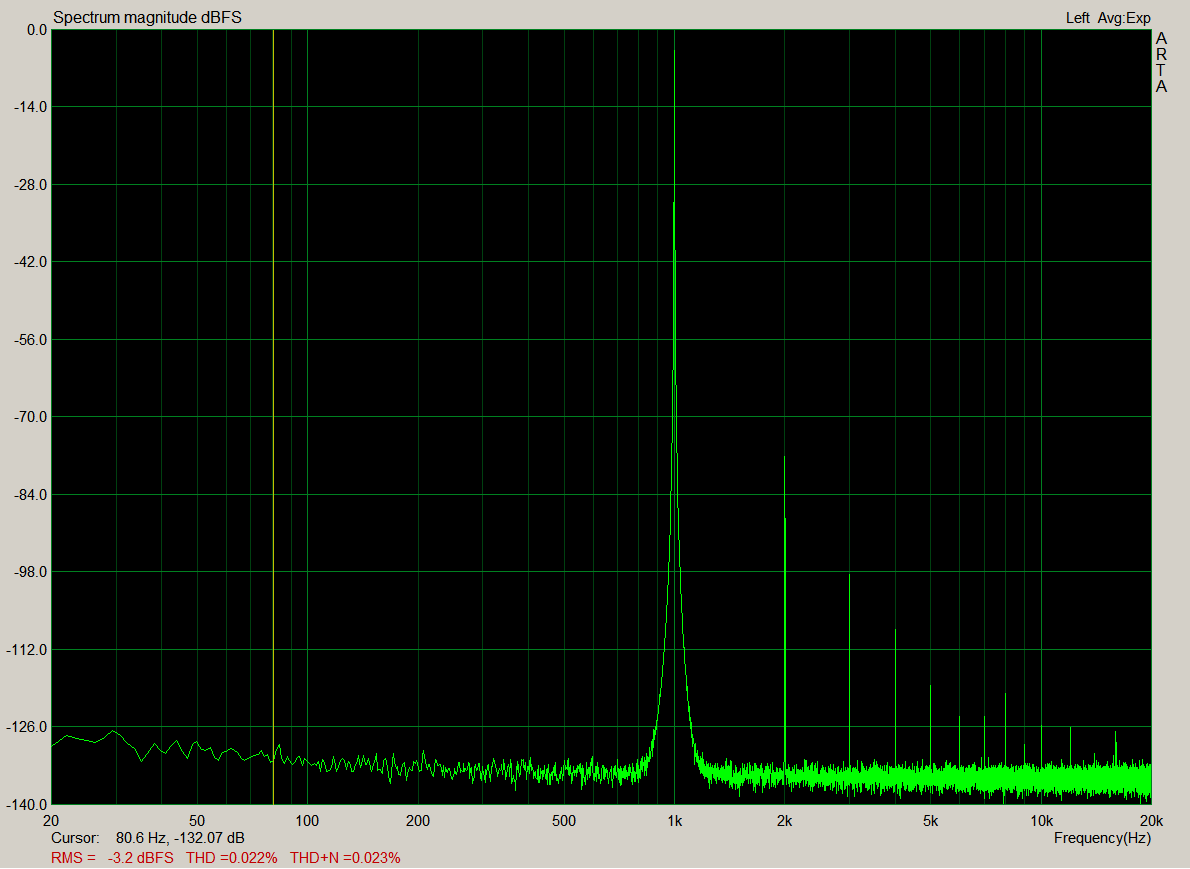
Task: Click the '-84.0' y-axis label
Action: pyautogui.click(x=30, y=495)
